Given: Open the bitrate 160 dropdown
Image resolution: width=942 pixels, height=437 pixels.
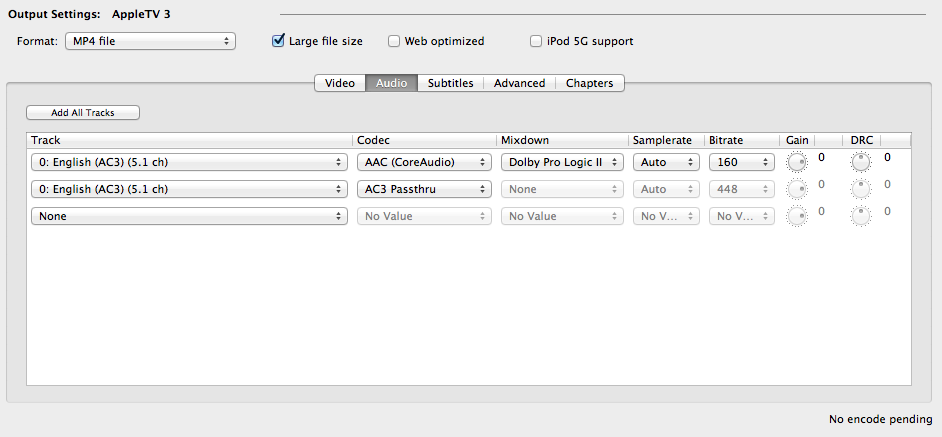Looking at the screenshot, I should point(741,162).
